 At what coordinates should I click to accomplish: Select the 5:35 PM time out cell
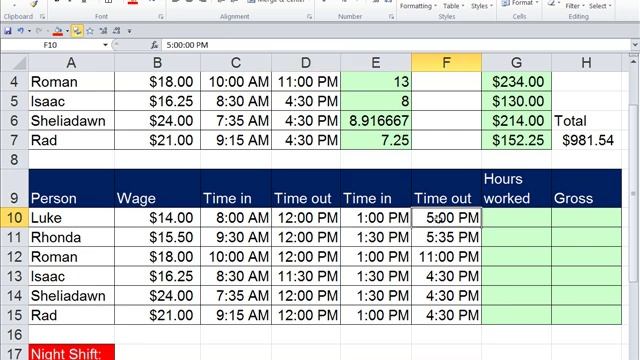[x=447, y=237]
